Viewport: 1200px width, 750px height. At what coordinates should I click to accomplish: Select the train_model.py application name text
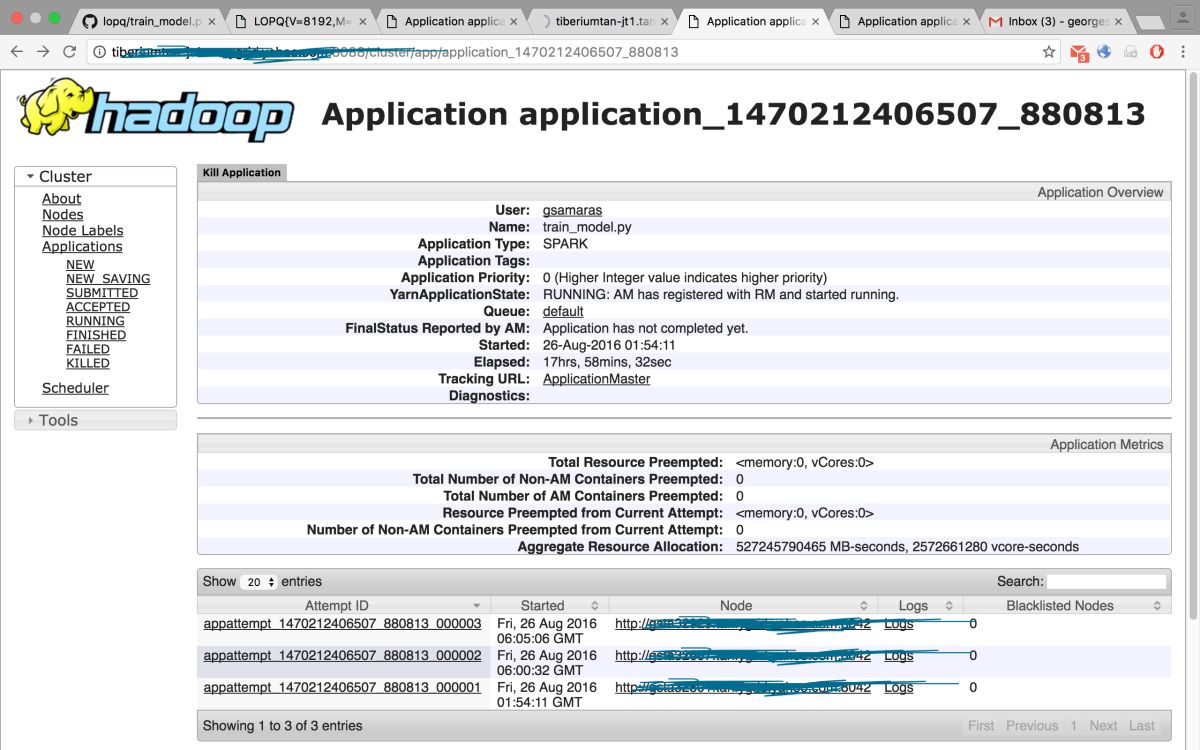pyautogui.click(x=587, y=227)
